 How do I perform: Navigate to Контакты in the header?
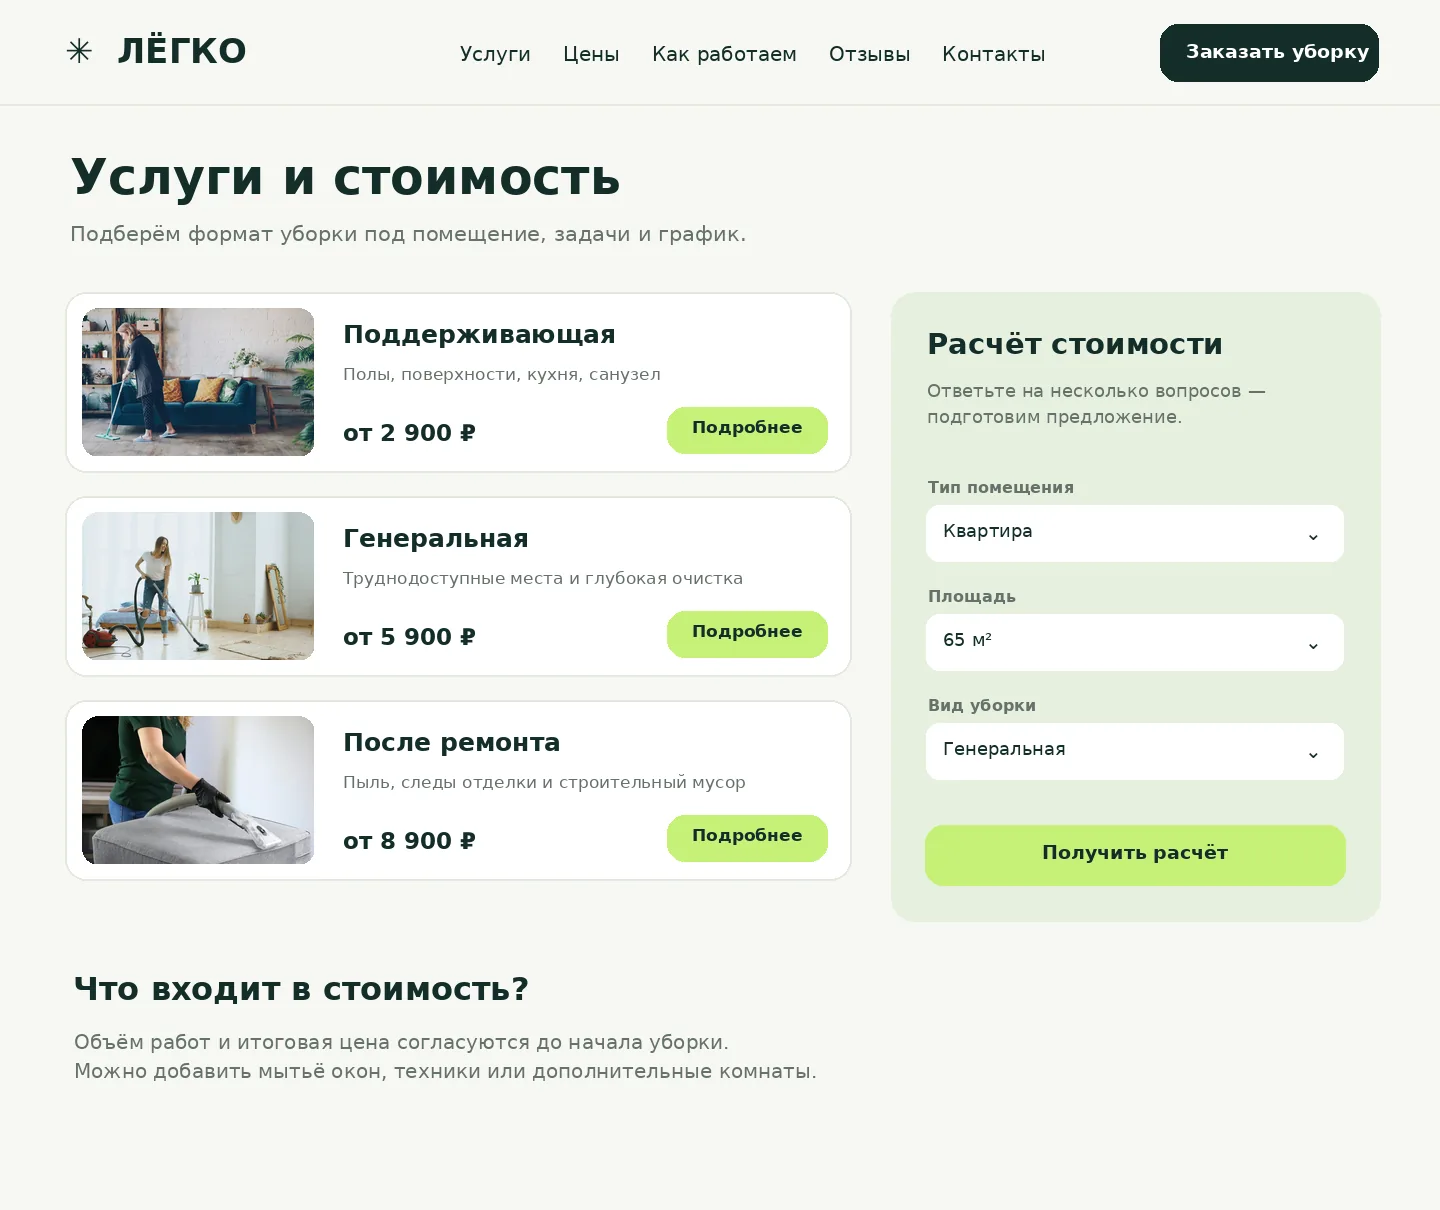993,54
